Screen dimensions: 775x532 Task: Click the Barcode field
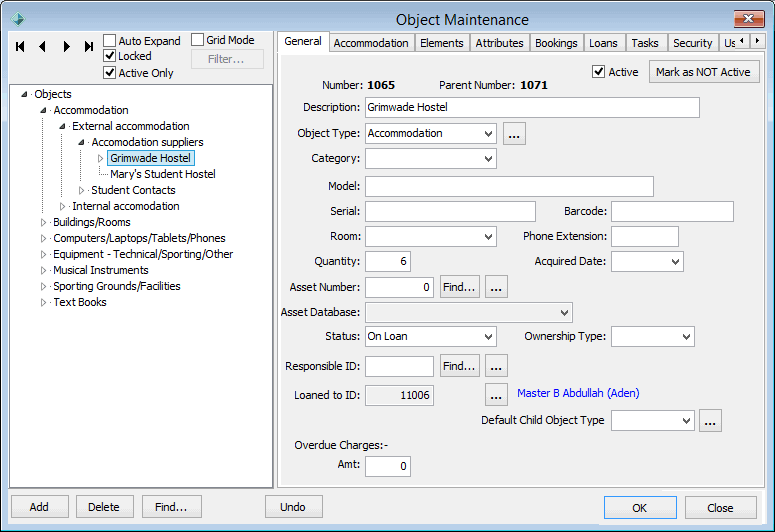coord(672,211)
